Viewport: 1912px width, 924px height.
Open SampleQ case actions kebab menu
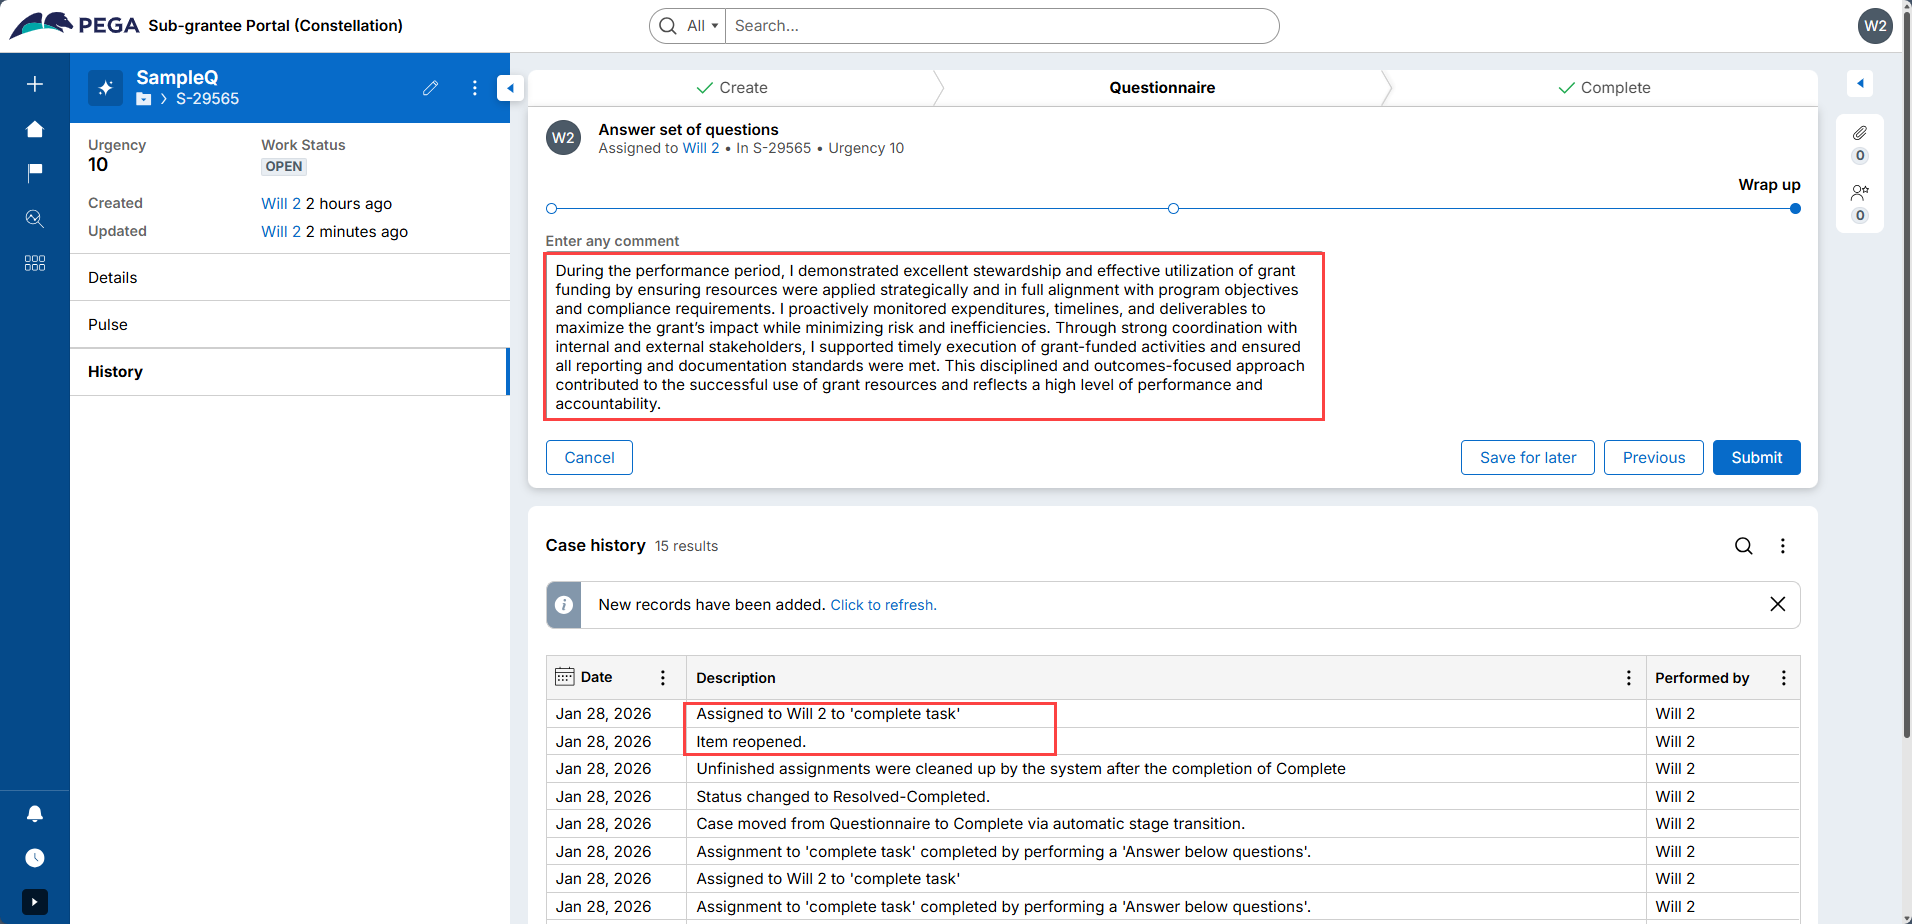pyautogui.click(x=474, y=88)
